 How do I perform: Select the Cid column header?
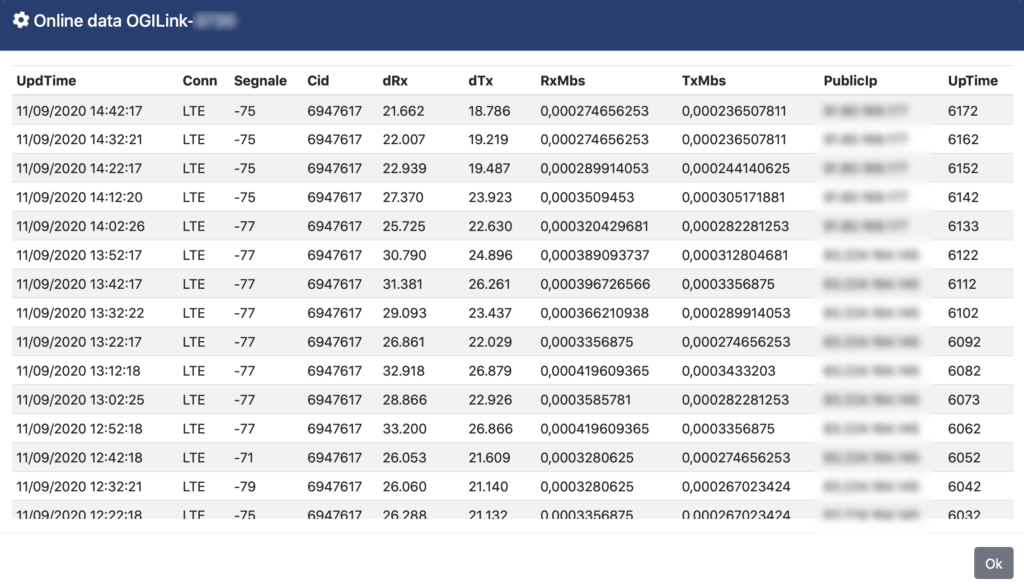318,81
